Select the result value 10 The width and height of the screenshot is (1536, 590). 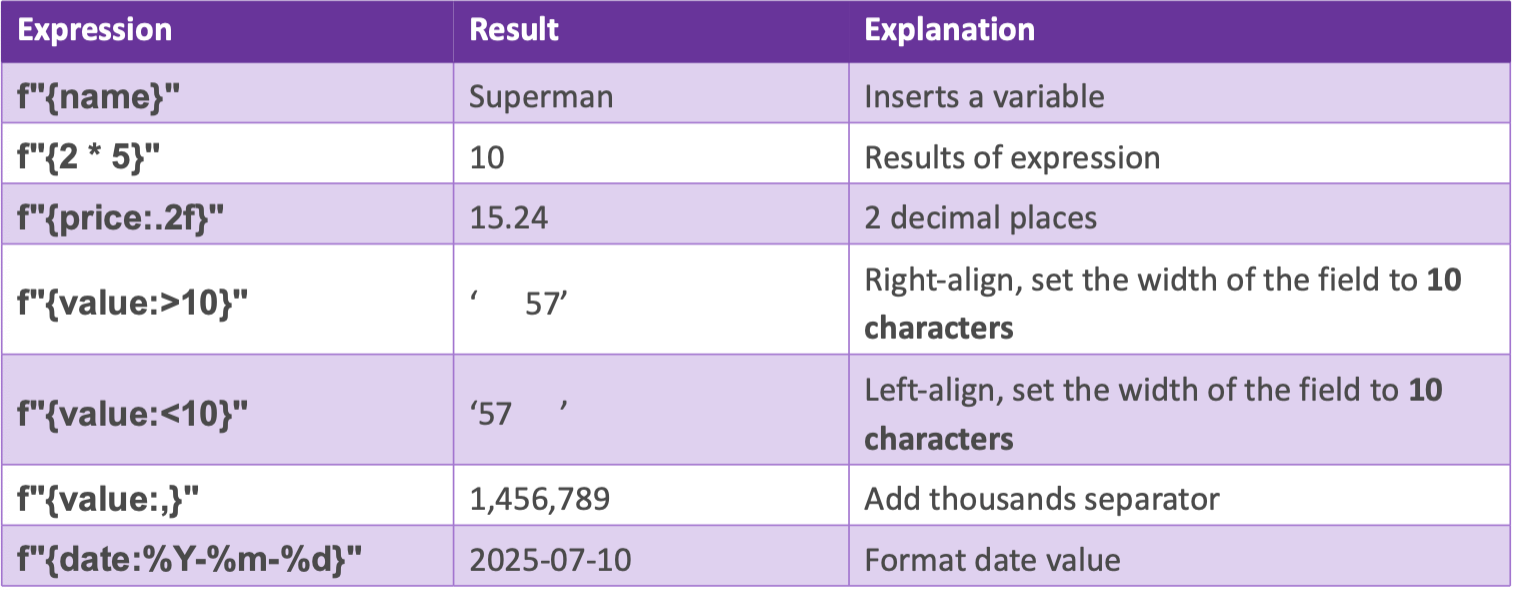[486, 157]
